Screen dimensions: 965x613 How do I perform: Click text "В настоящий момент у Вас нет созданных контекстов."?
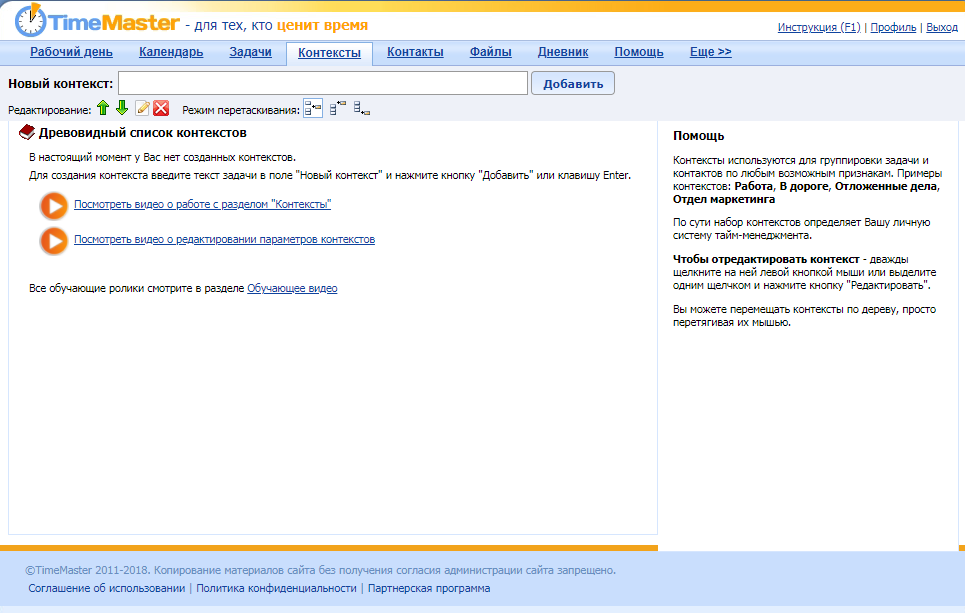click(x=162, y=158)
